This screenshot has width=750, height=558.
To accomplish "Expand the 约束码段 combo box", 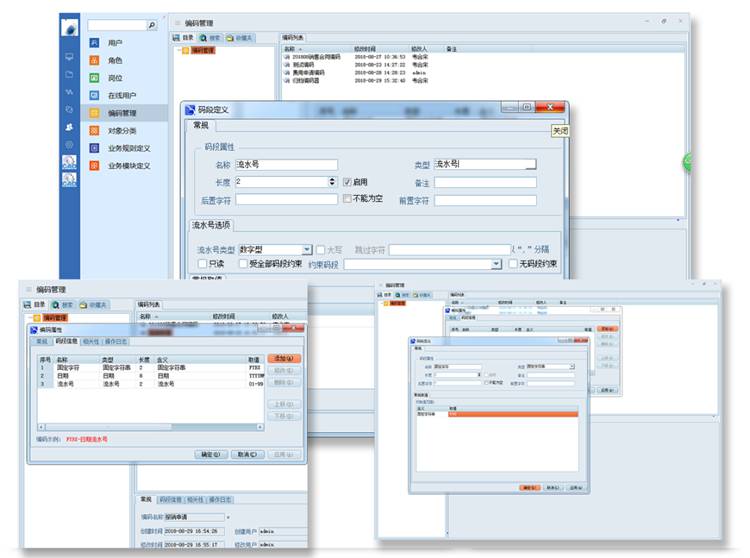I will pos(496,264).
